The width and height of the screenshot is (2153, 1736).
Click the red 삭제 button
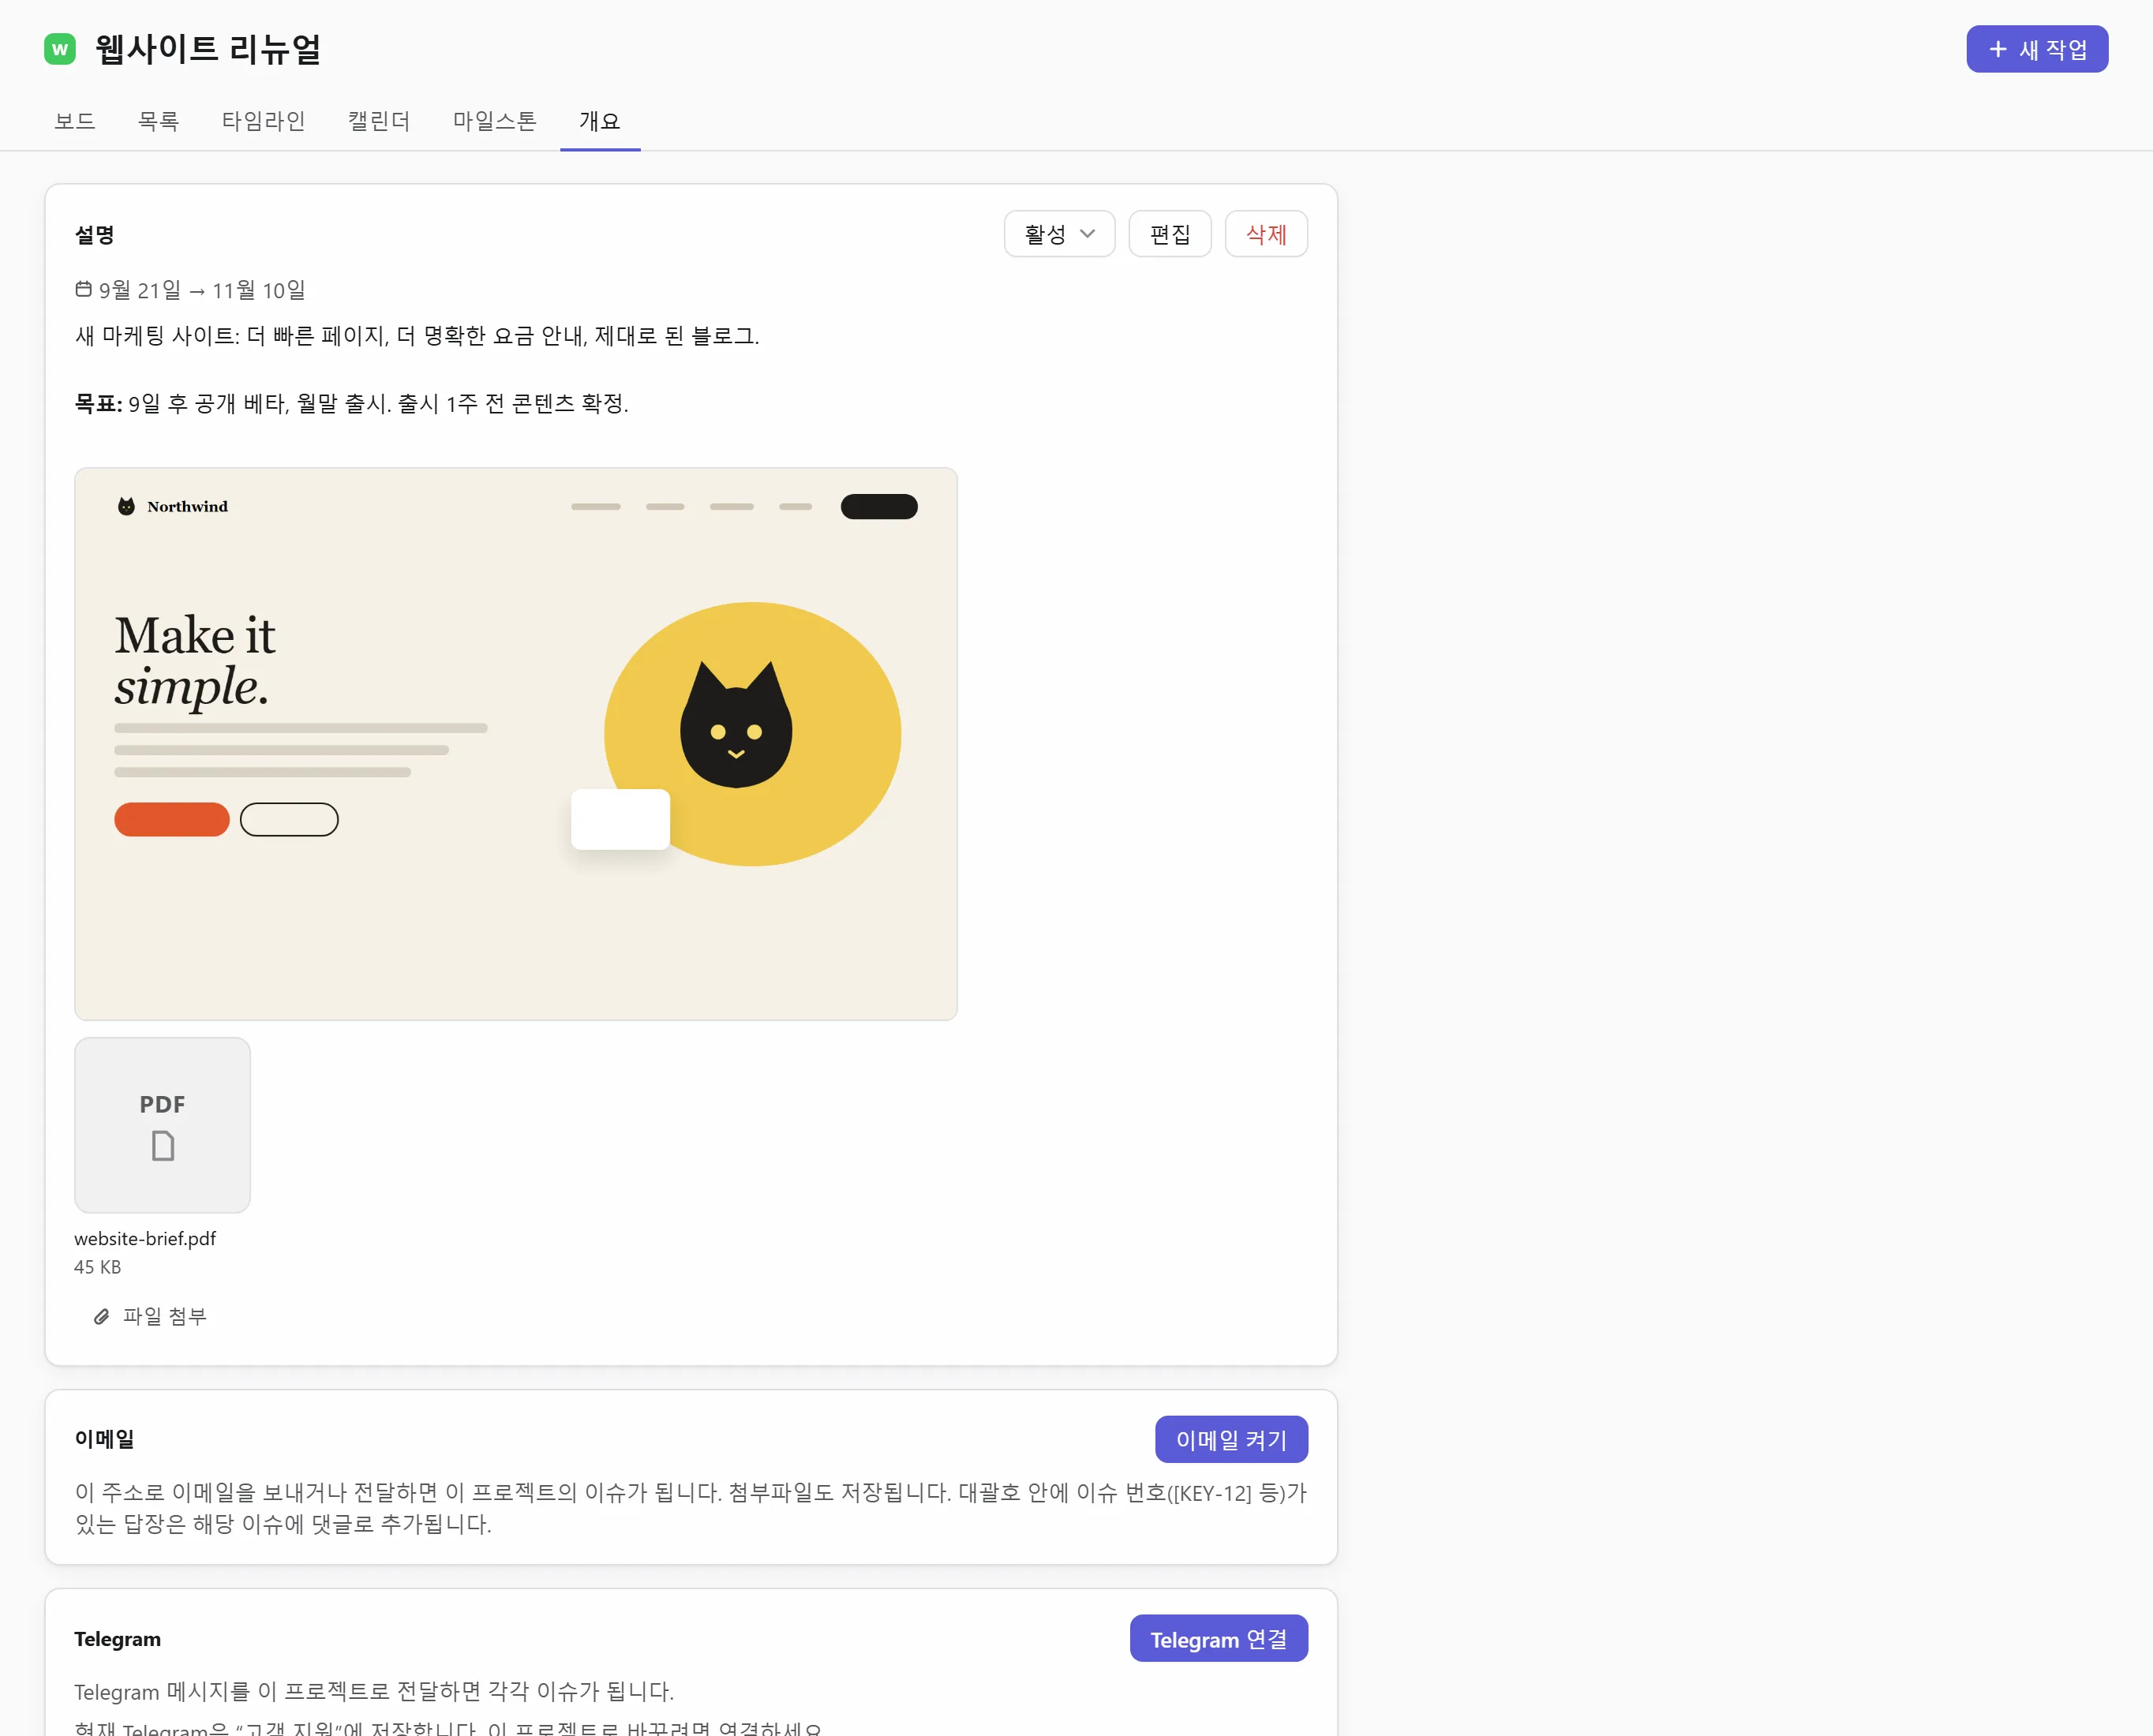1266,234
